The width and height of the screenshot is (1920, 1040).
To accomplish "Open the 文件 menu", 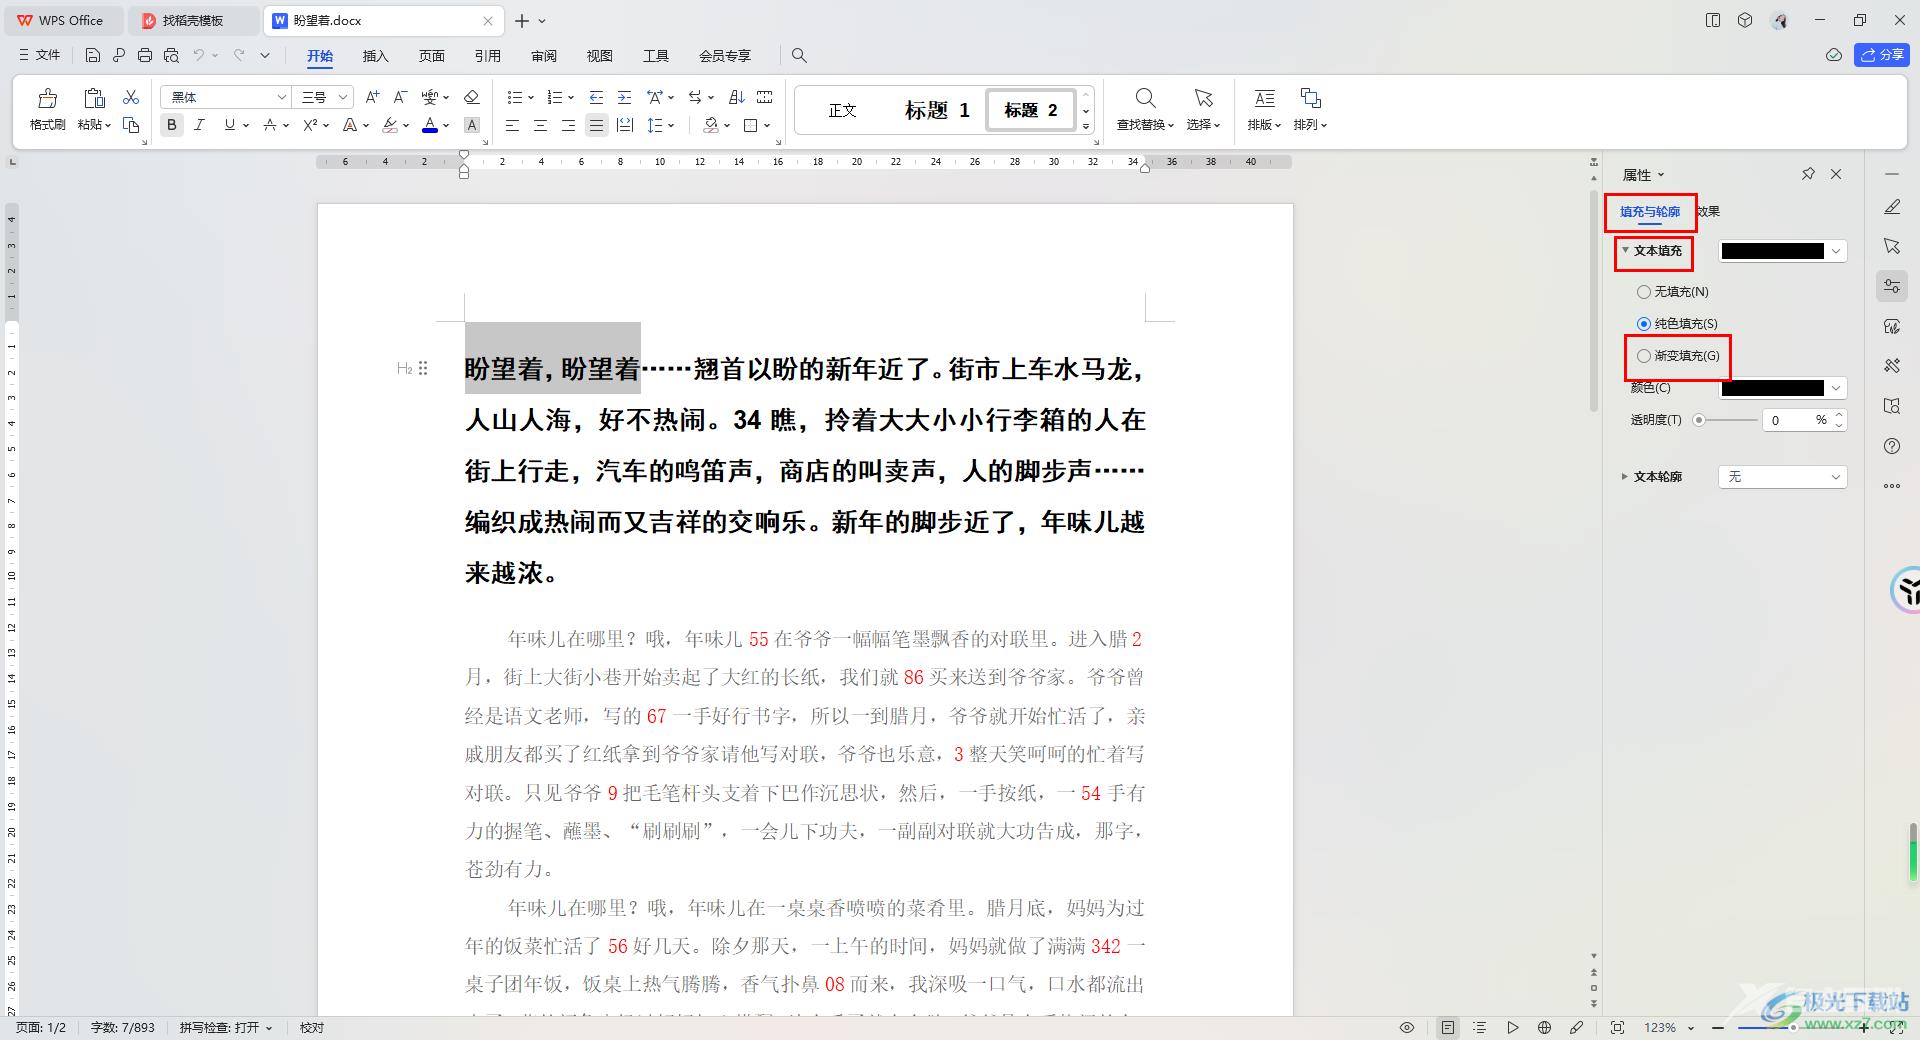I will click(x=40, y=55).
